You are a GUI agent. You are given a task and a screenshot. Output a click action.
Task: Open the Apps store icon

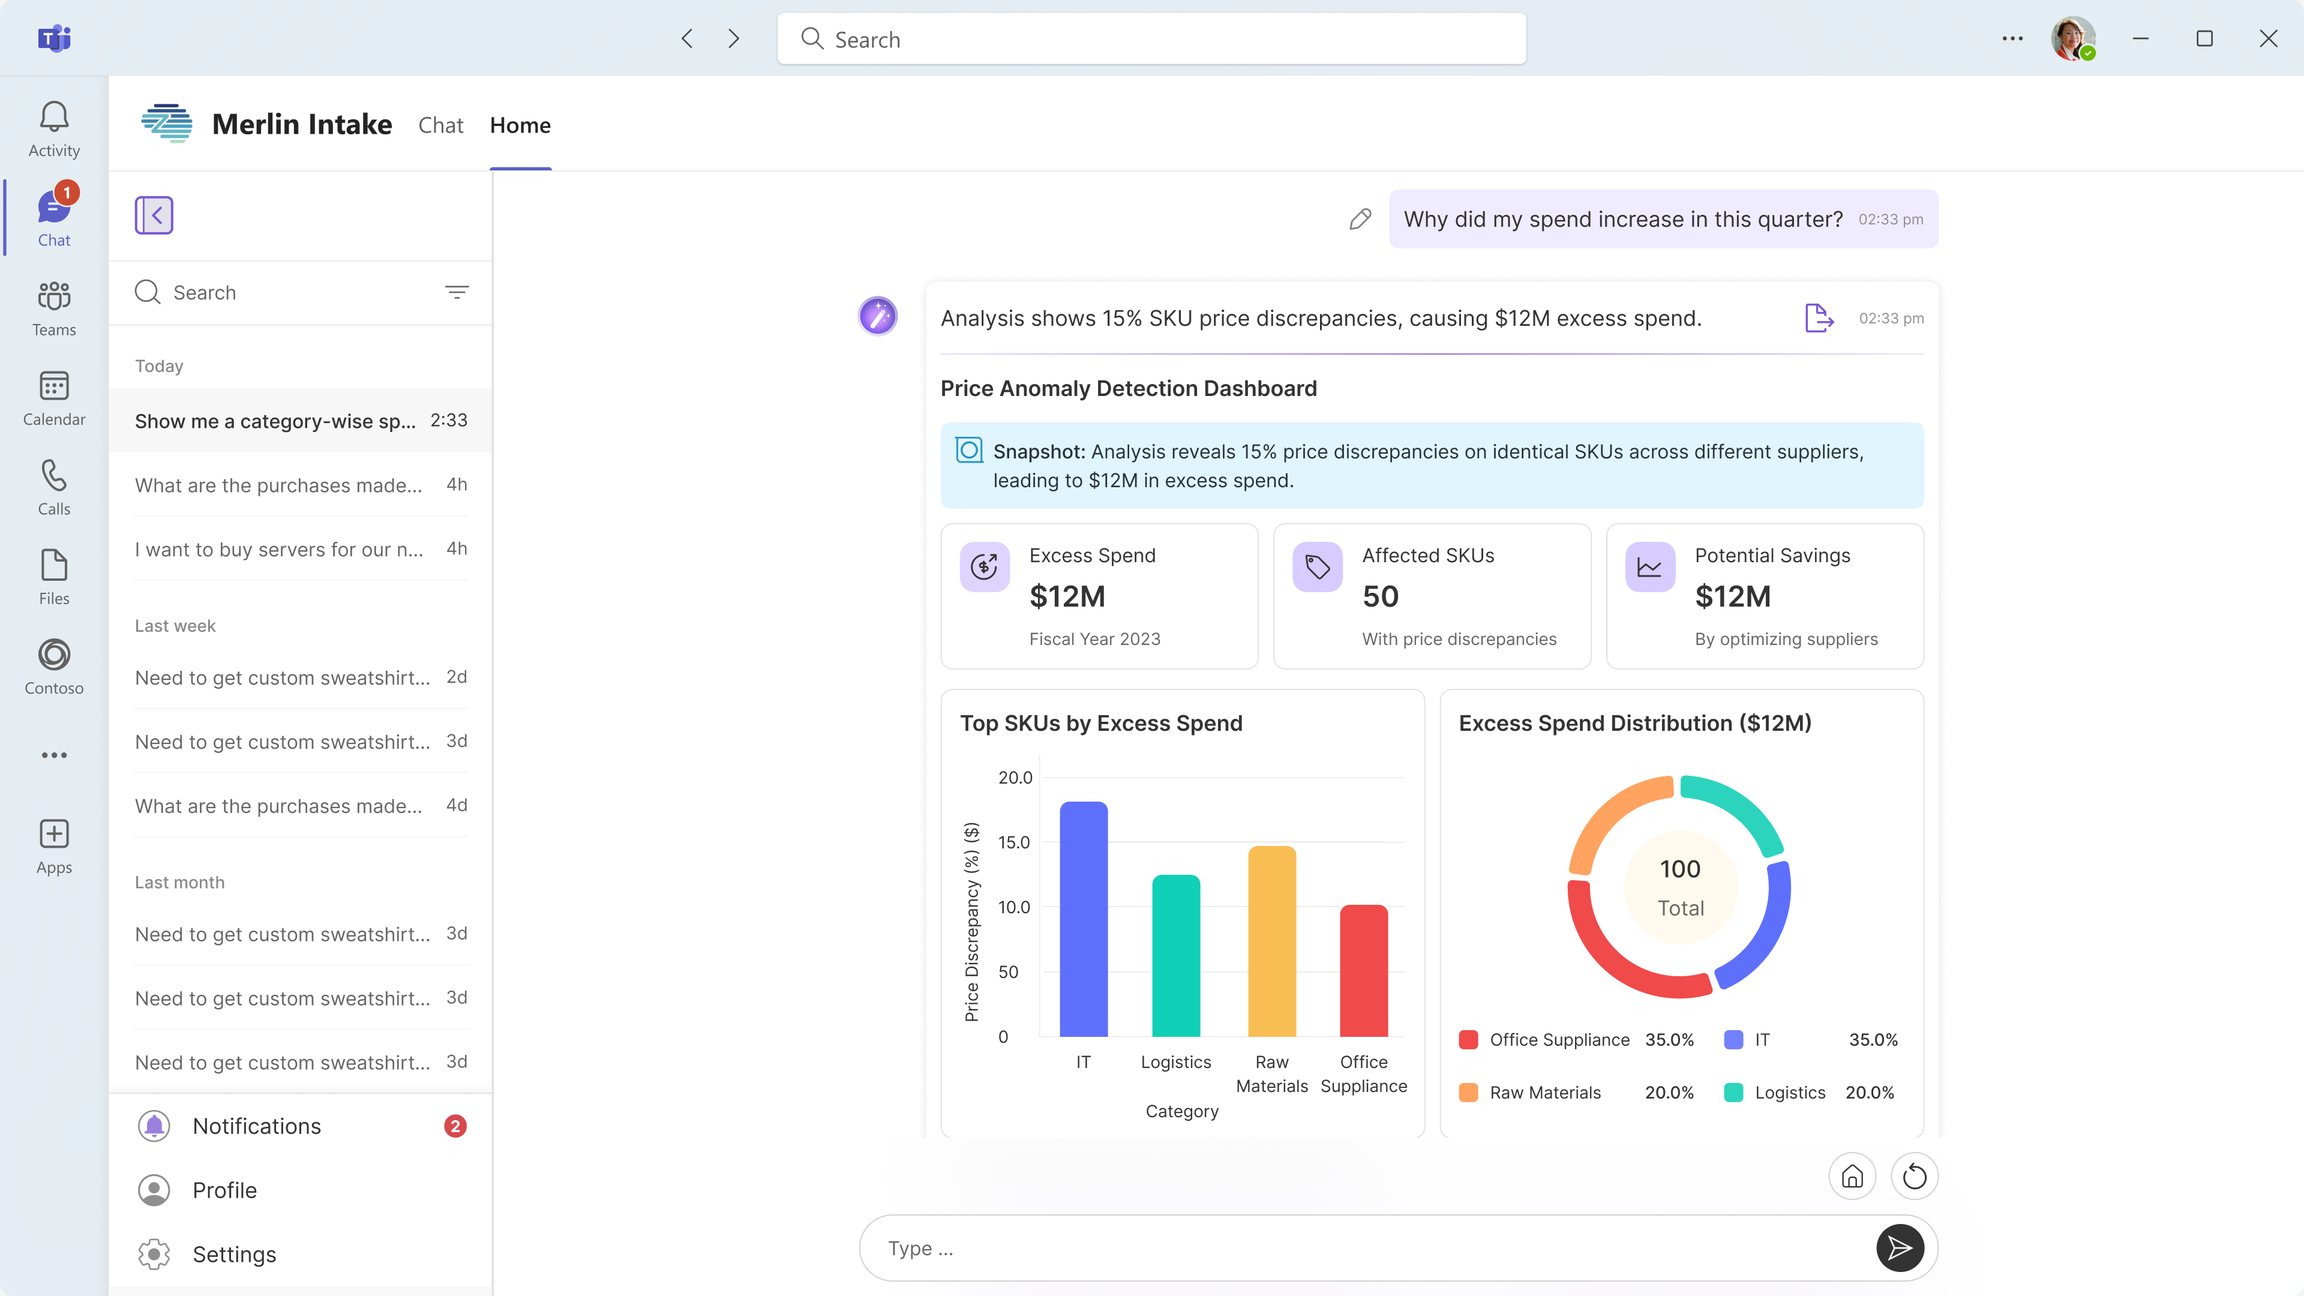54,846
